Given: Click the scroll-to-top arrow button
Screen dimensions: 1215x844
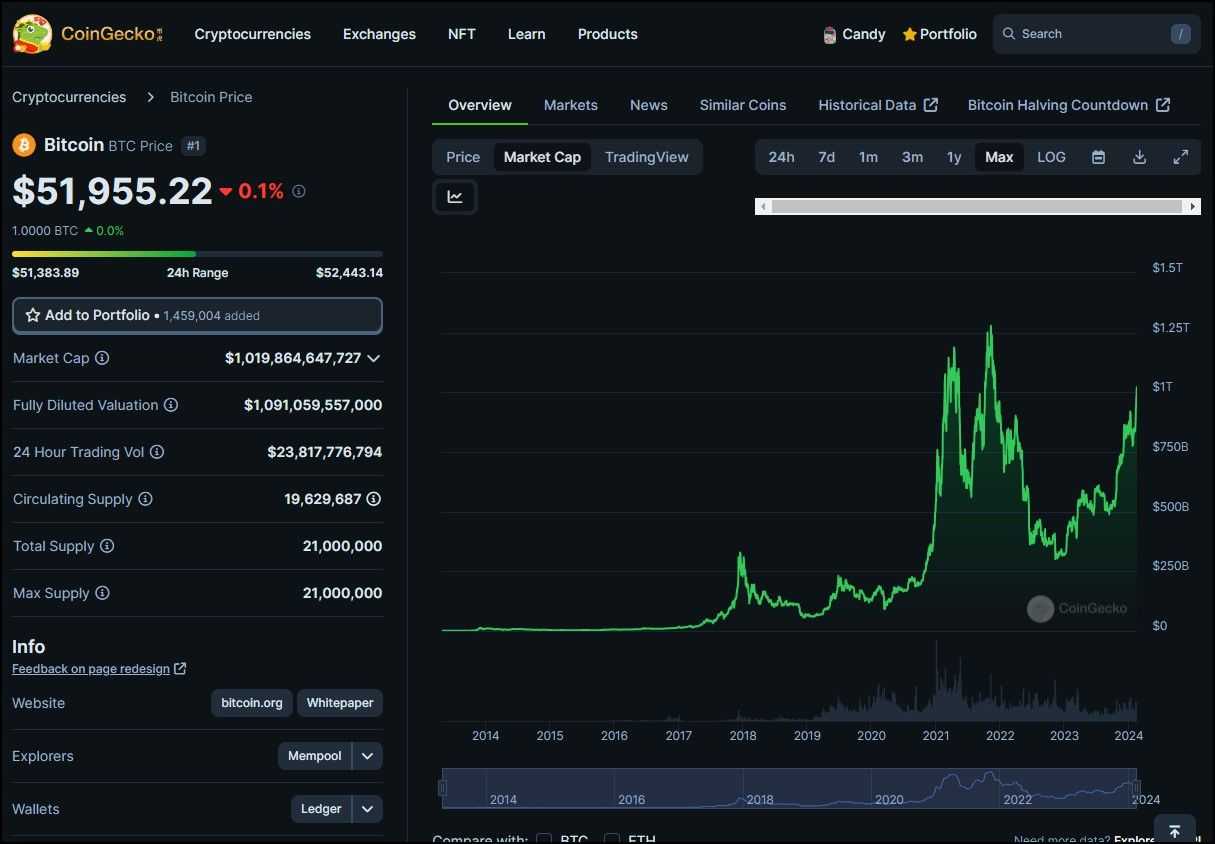Looking at the screenshot, I should 1175,830.
